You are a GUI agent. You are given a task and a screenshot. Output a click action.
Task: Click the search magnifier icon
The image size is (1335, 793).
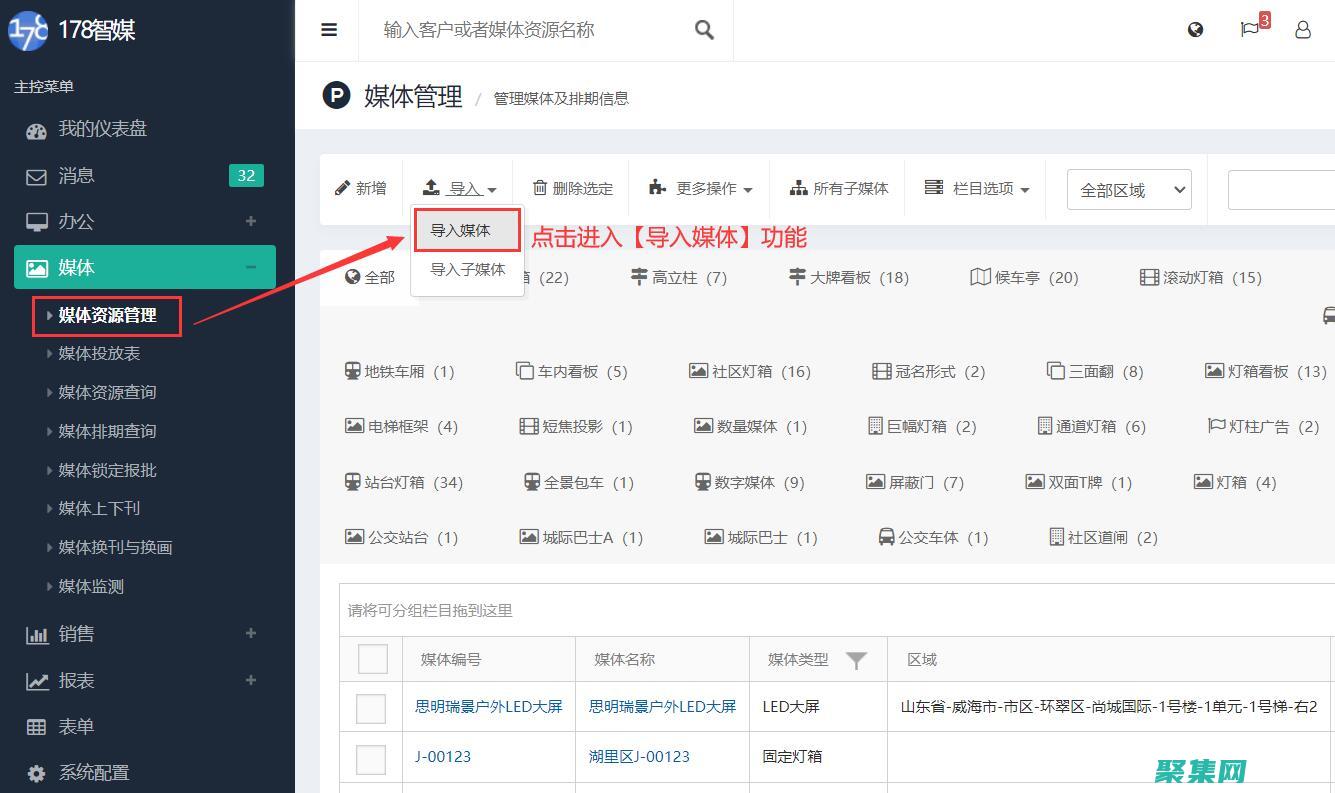(x=704, y=30)
